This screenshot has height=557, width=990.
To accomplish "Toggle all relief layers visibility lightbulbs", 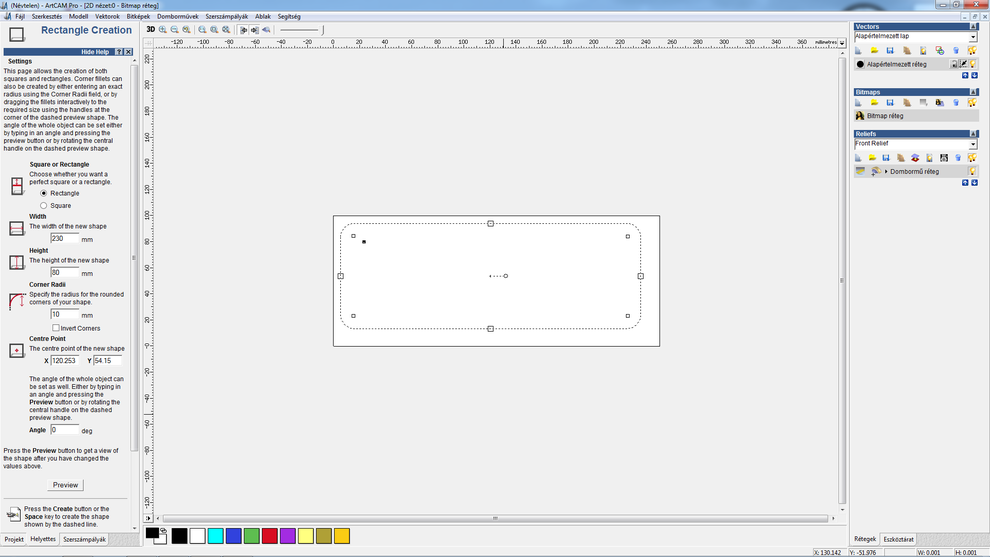I will point(972,158).
